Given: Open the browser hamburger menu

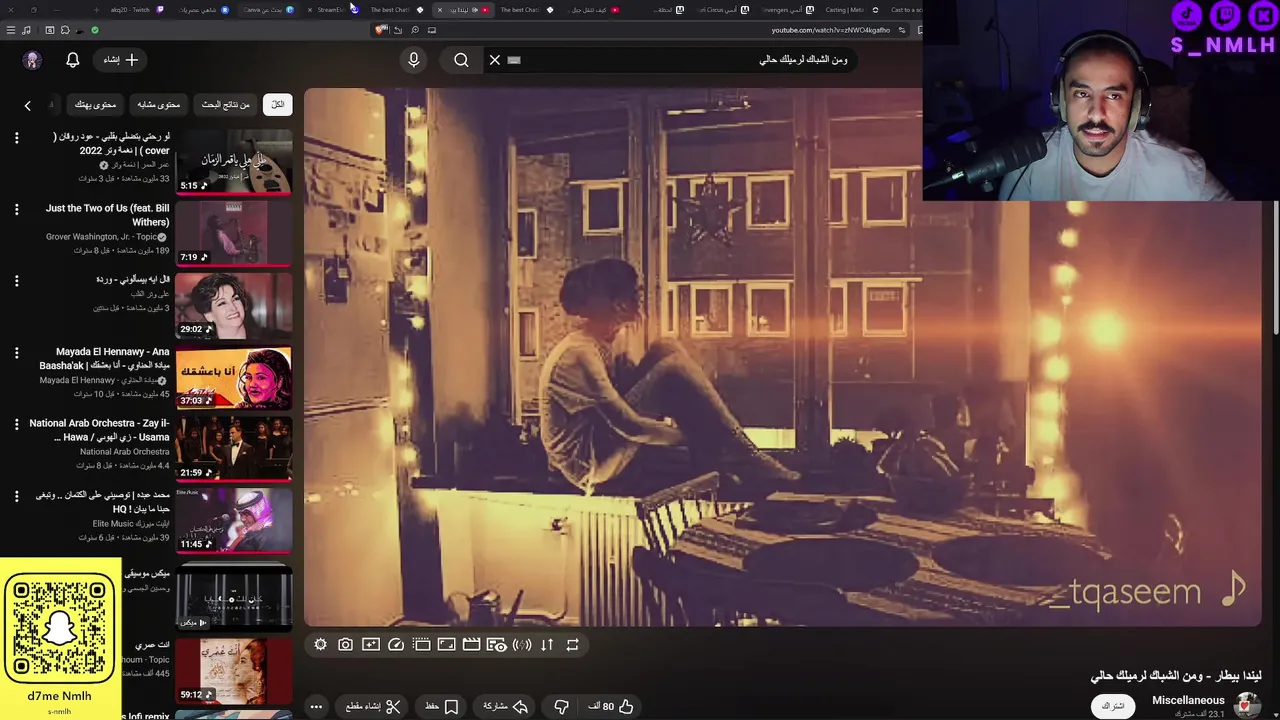Looking at the screenshot, I should coord(11,30).
